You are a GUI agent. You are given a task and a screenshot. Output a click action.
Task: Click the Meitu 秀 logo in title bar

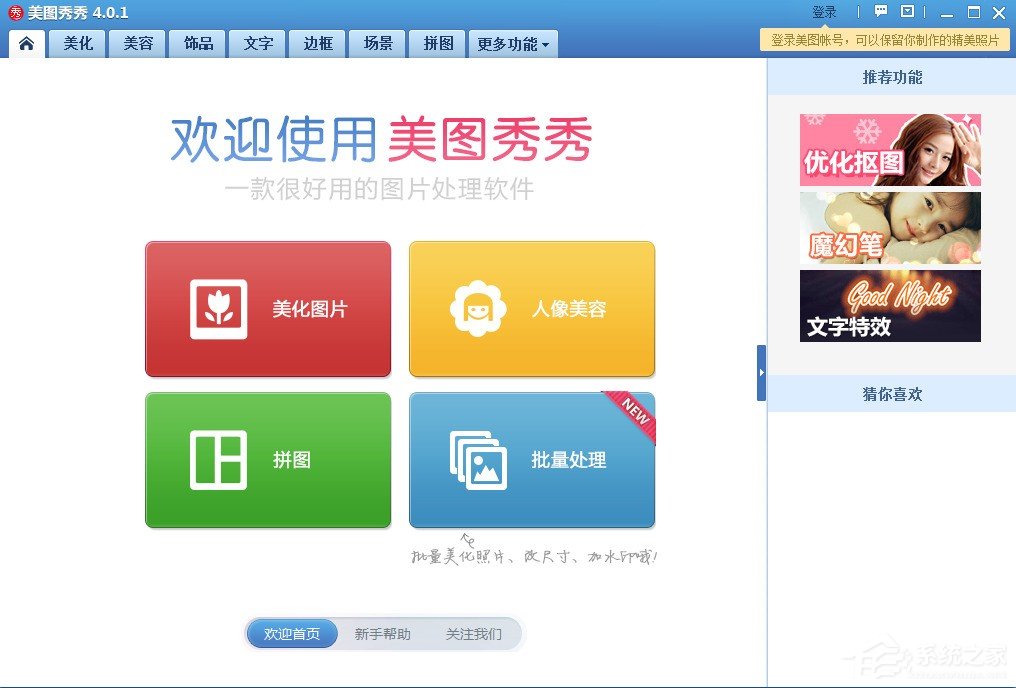pos(14,11)
